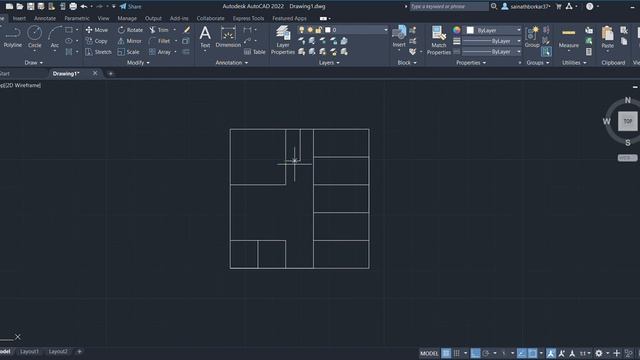Expand the Modify panel
This screenshot has height=360, width=640.
click(138, 62)
